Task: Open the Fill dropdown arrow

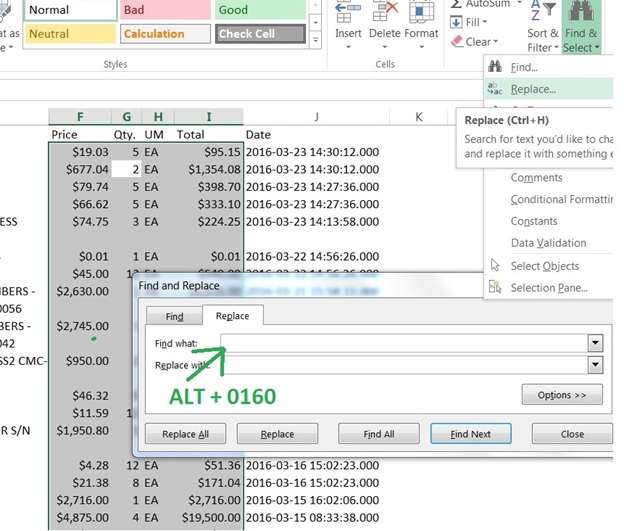Action: 485,22
